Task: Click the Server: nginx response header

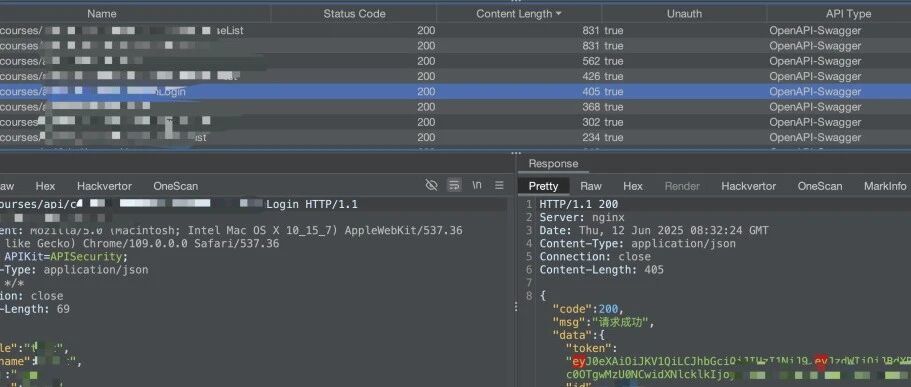Action: [582, 217]
